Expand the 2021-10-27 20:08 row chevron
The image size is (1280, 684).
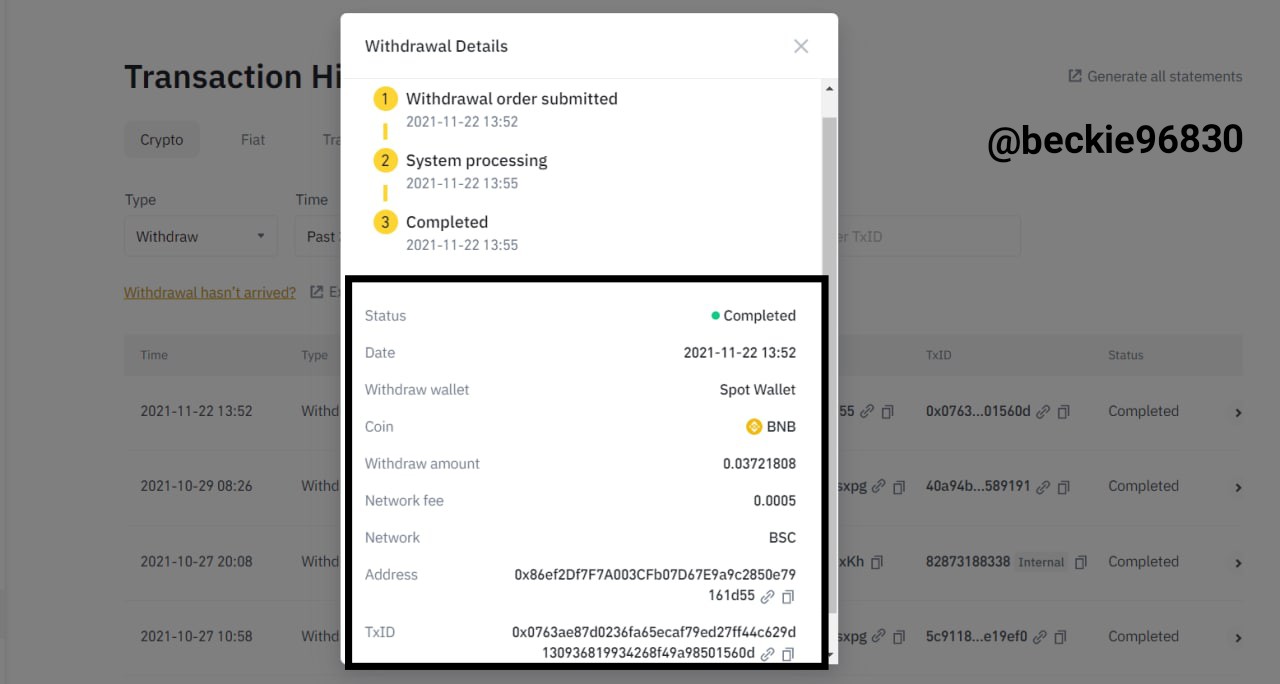point(1238,563)
